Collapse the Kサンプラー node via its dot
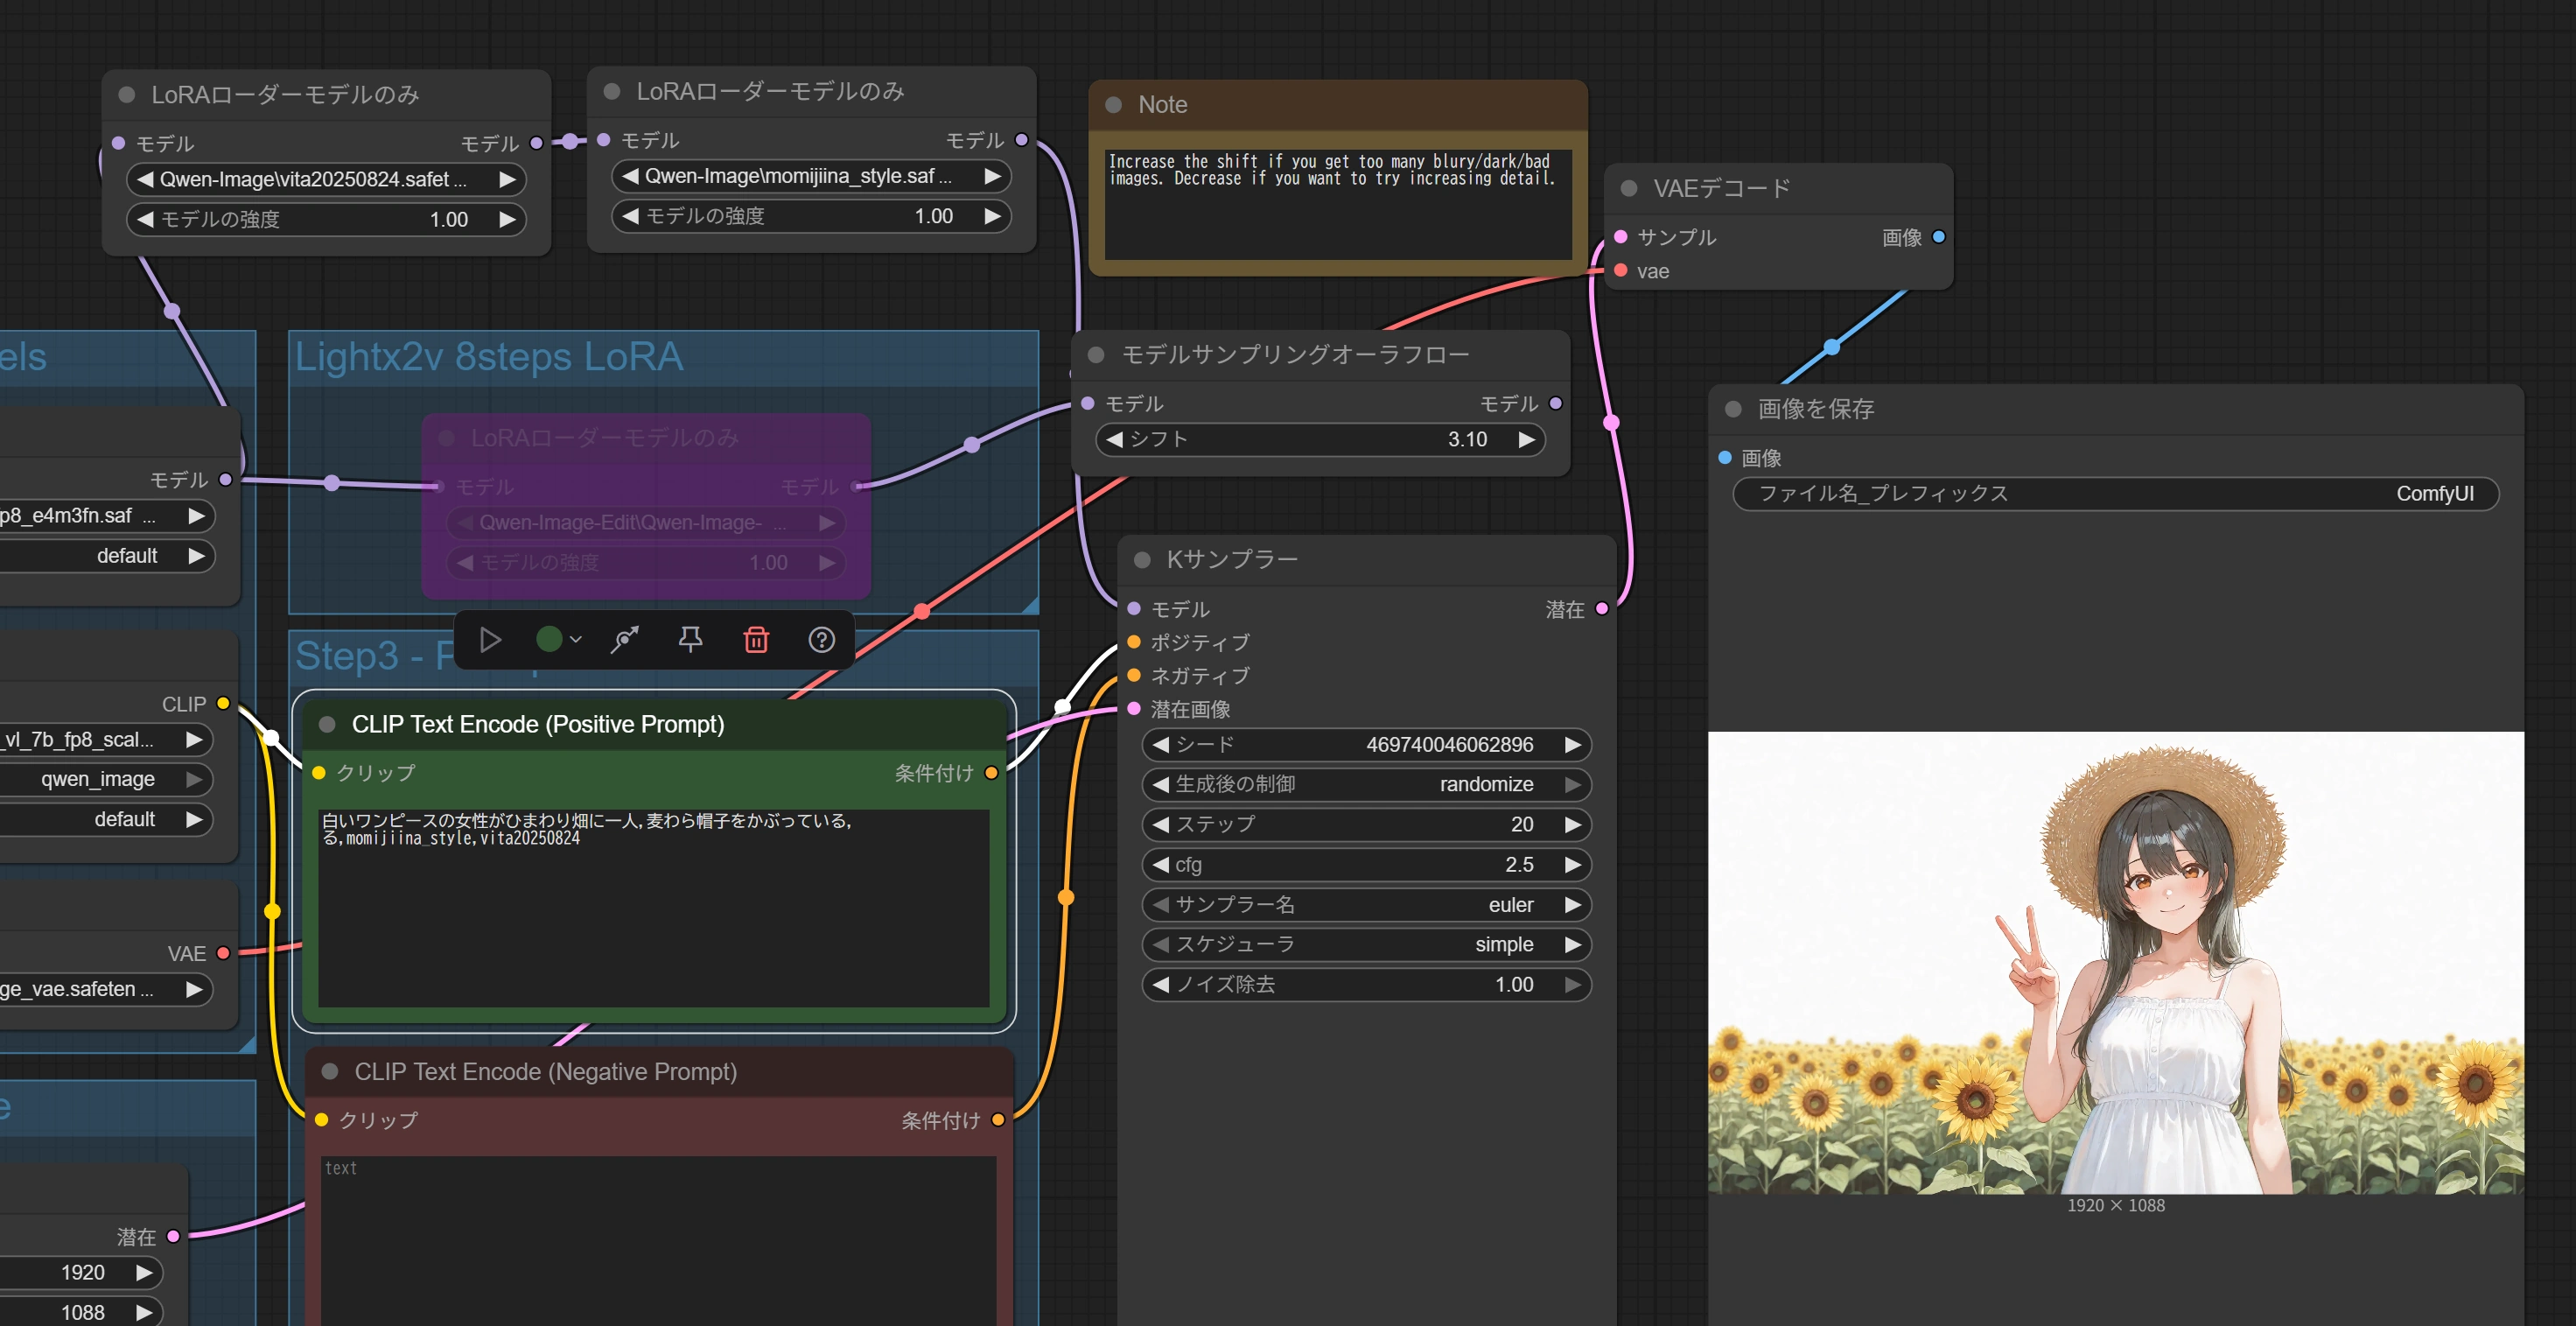 (x=1142, y=560)
